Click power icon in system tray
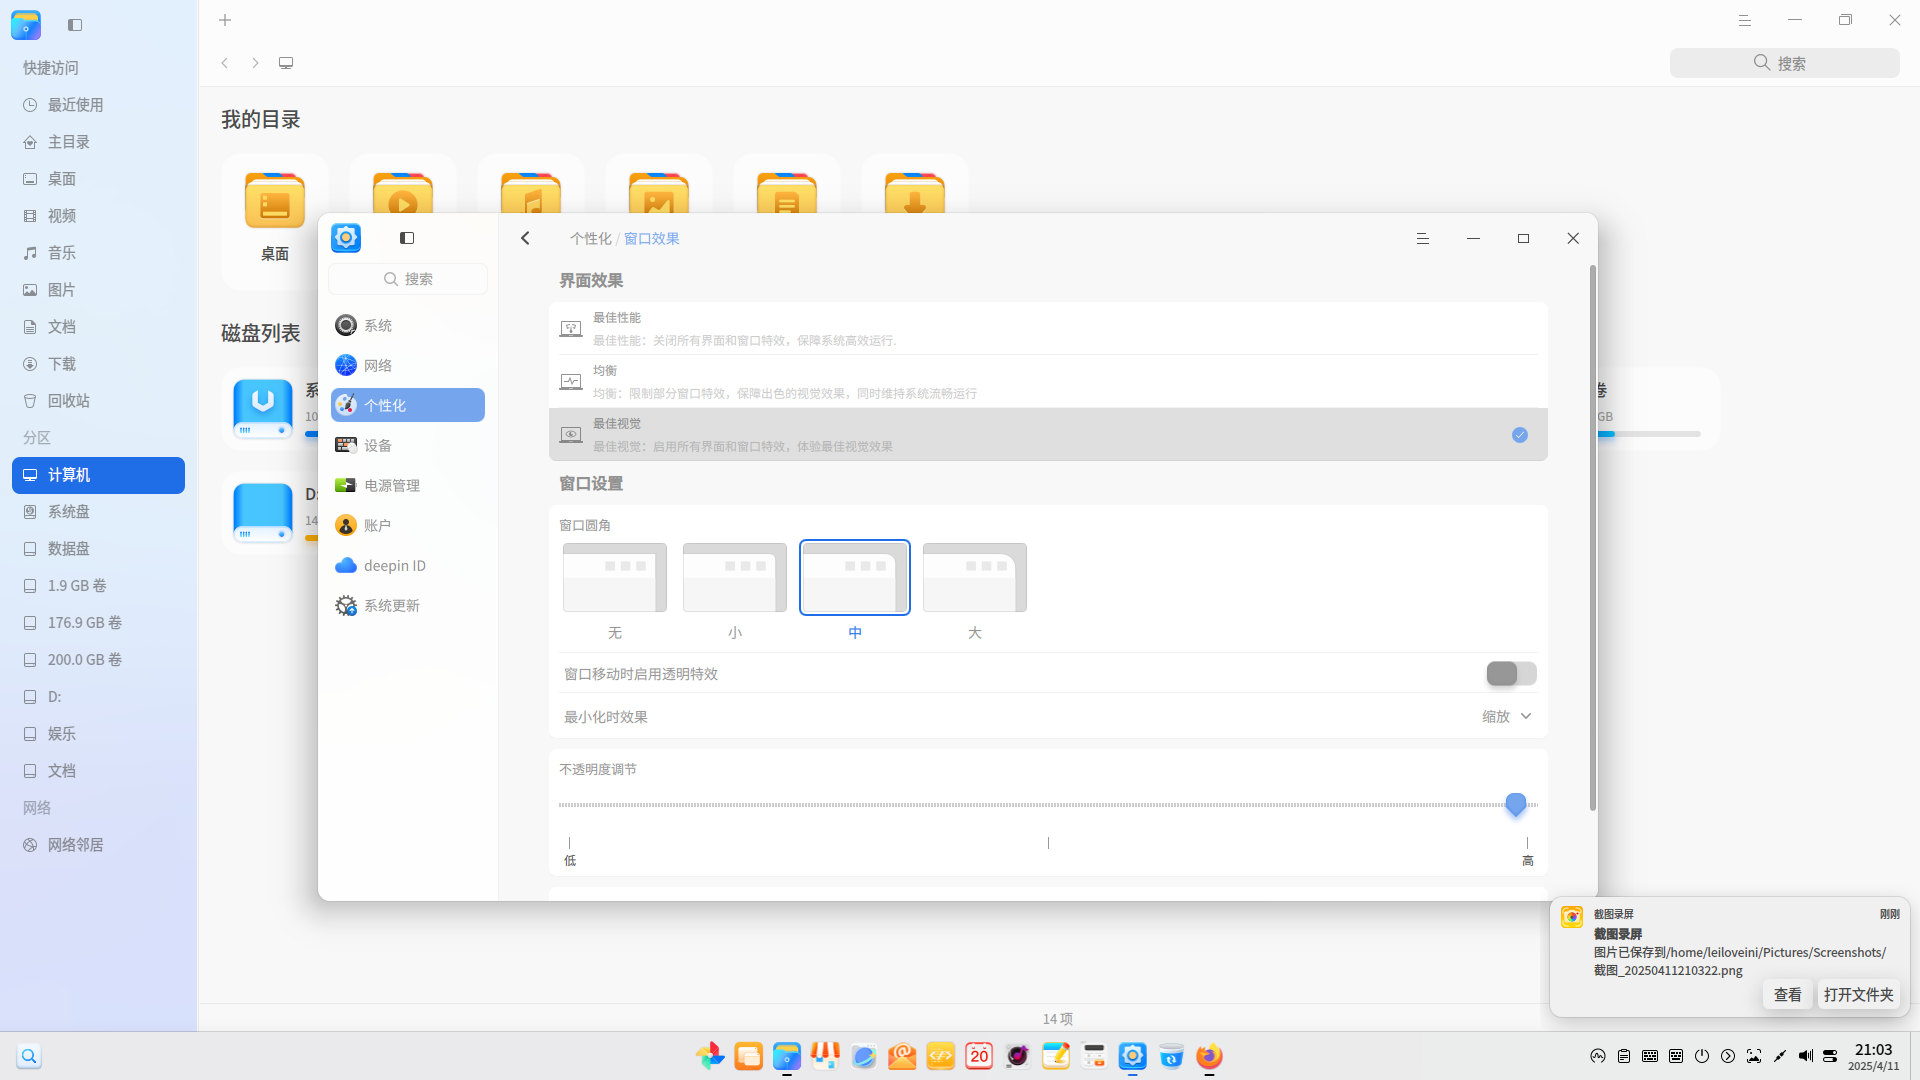 tap(1702, 1056)
